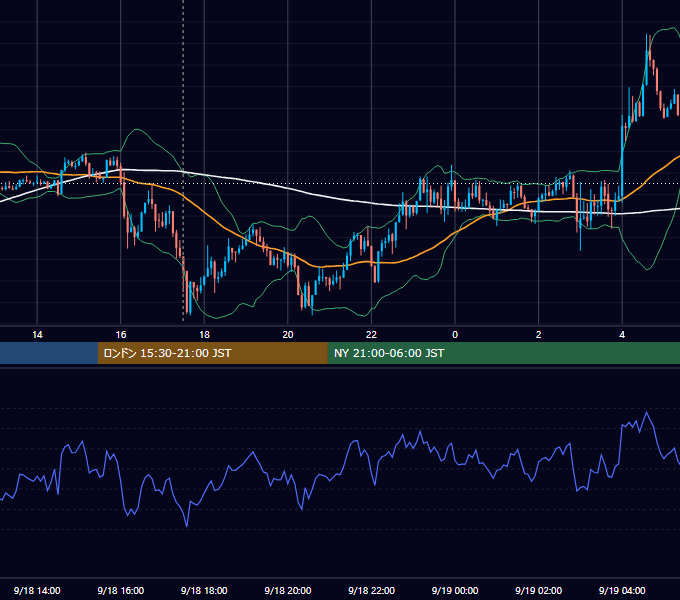The height and width of the screenshot is (600, 680).
Task: Click the blue session bar before London
Action: [49, 353]
